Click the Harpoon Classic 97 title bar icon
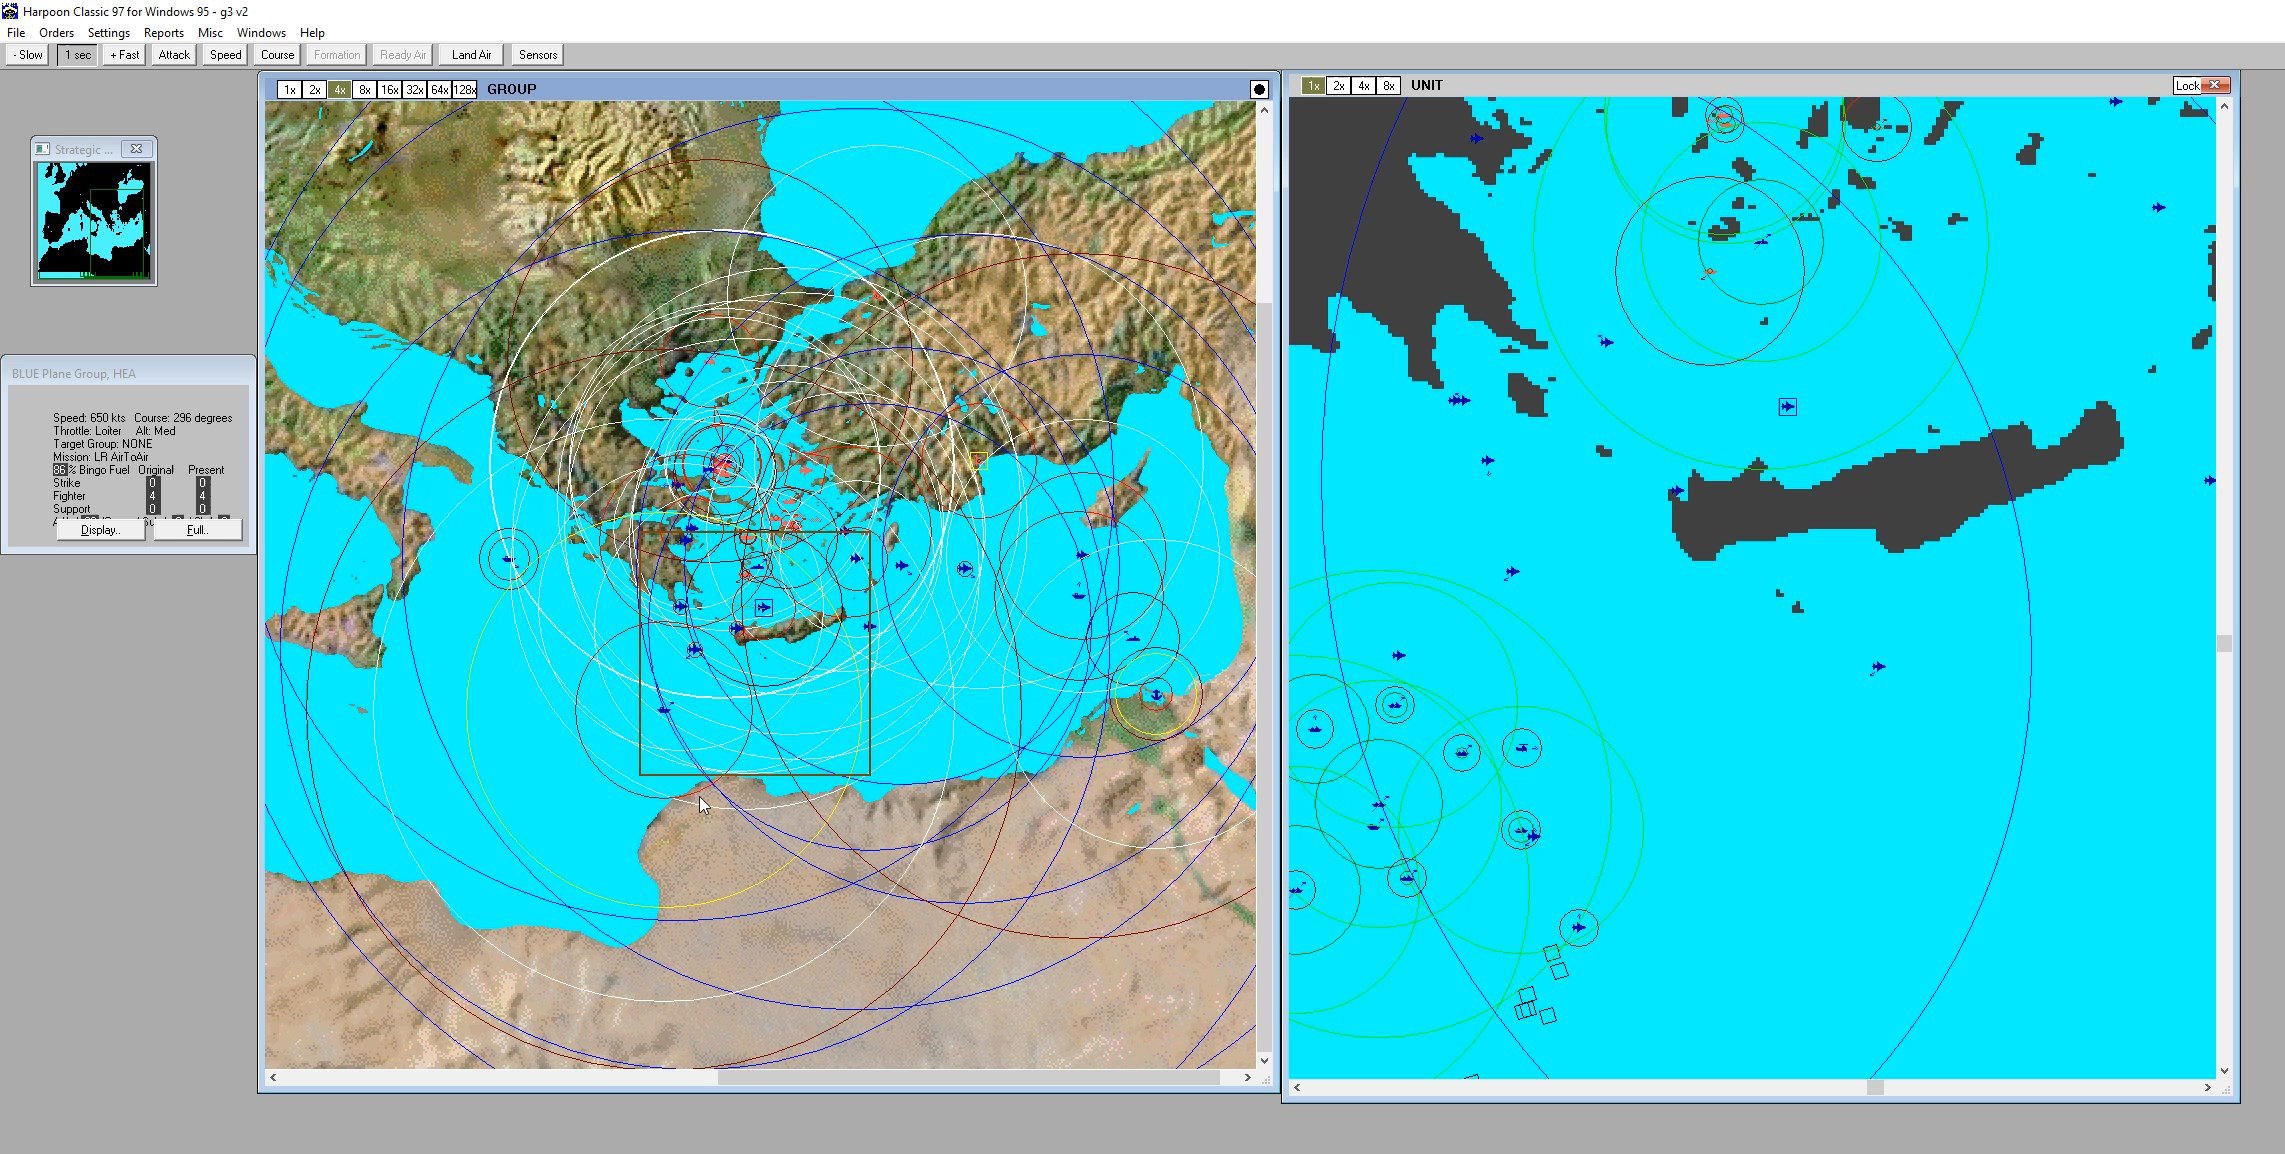Image resolution: width=2285 pixels, height=1154 pixels. (x=10, y=11)
